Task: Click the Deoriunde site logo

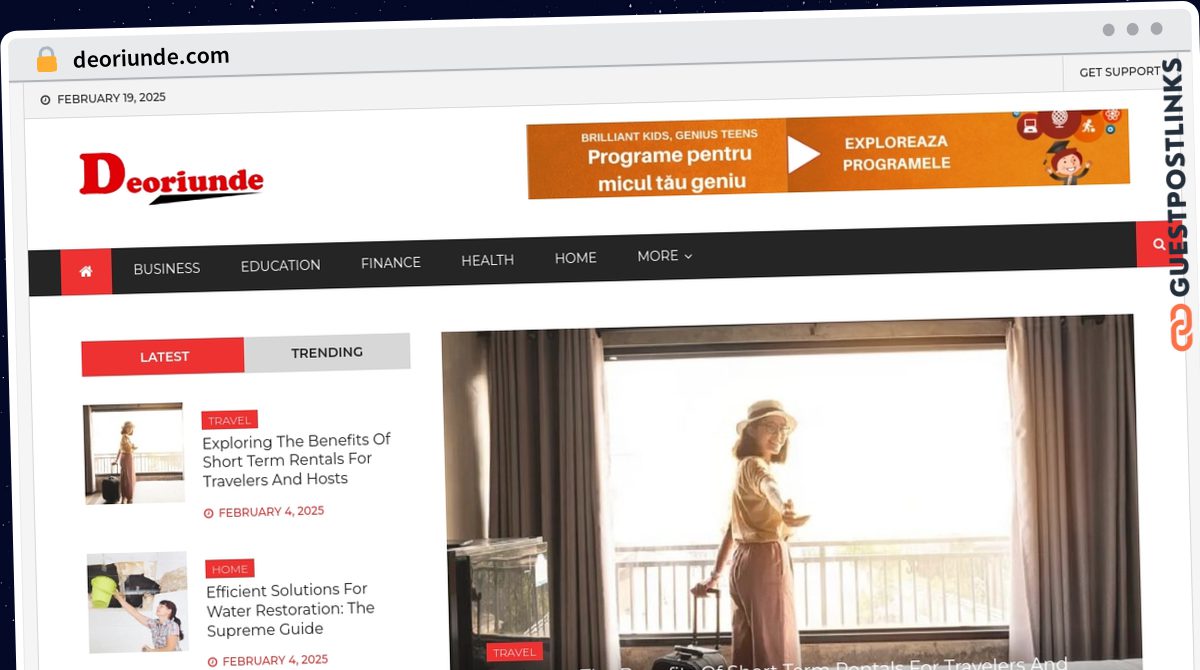Action: click(x=171, y=177)
